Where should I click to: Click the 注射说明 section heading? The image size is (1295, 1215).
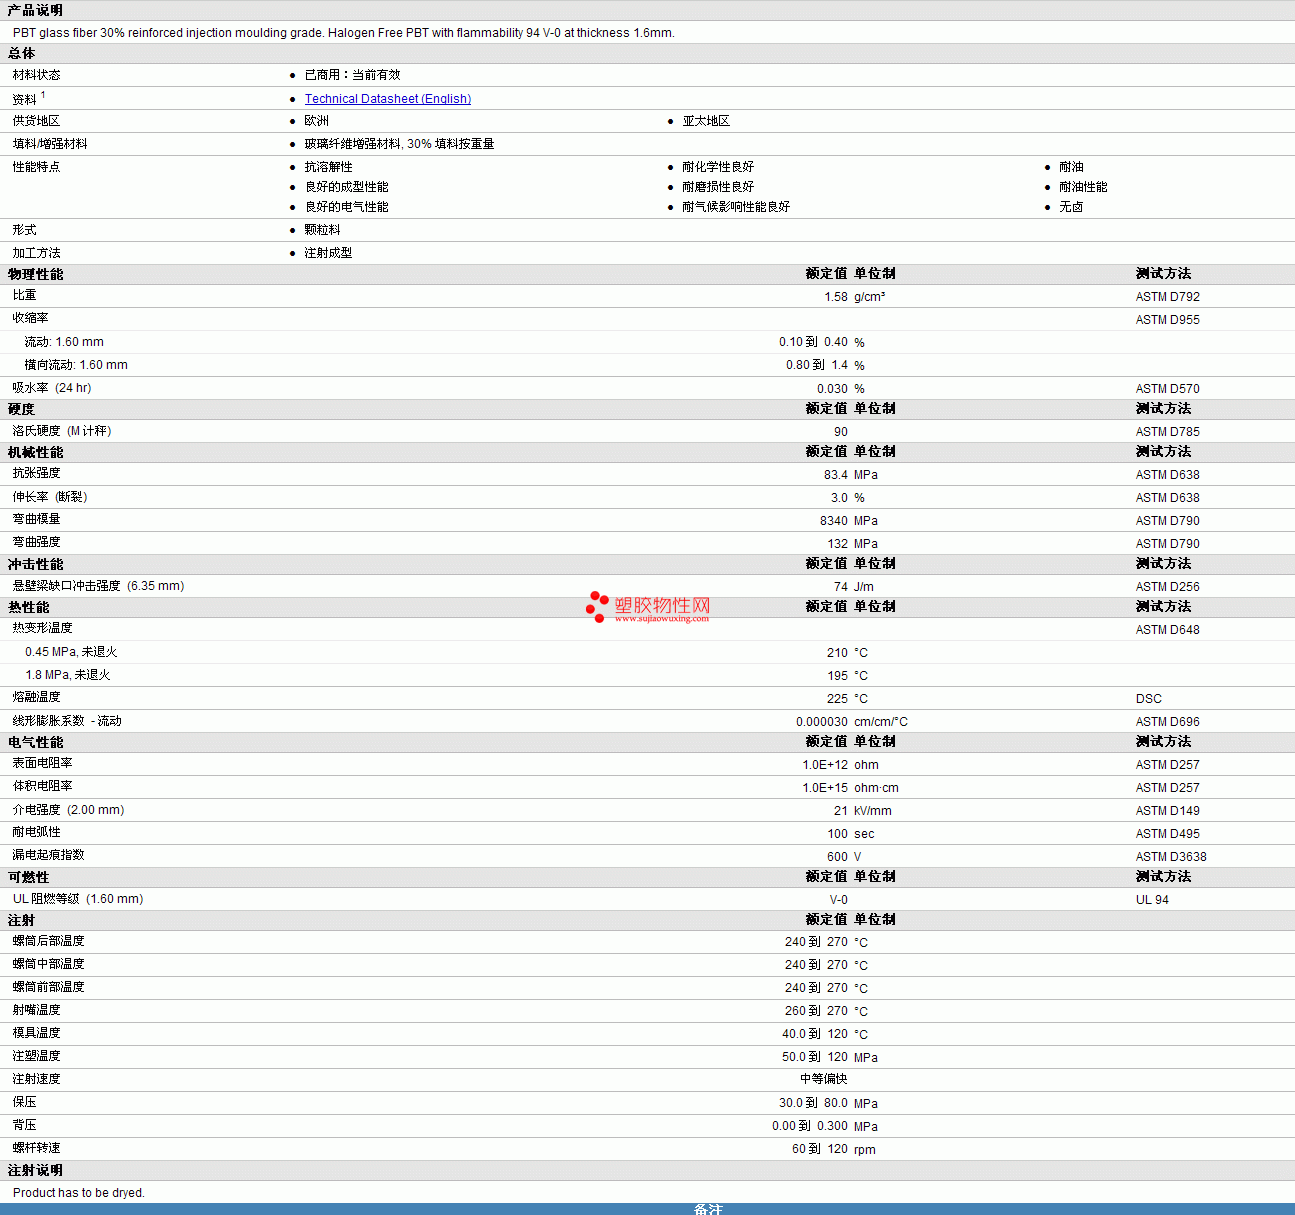tap(35, 1170)
